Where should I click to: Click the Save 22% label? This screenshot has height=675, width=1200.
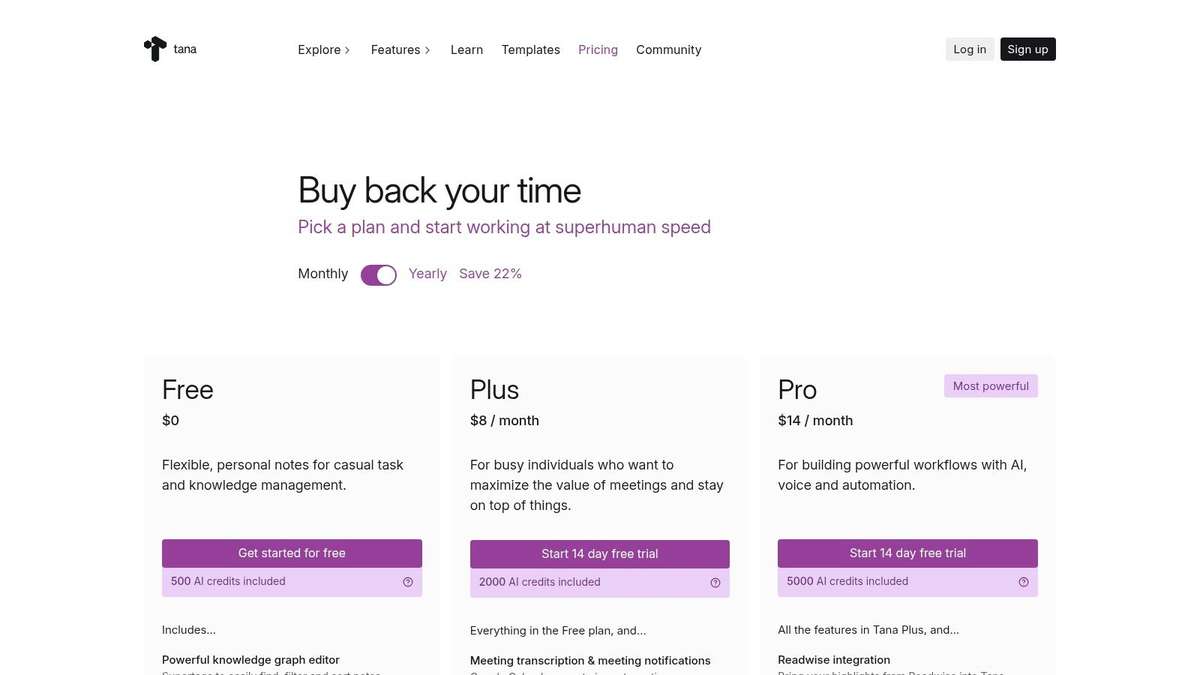(x=490, y=274)
